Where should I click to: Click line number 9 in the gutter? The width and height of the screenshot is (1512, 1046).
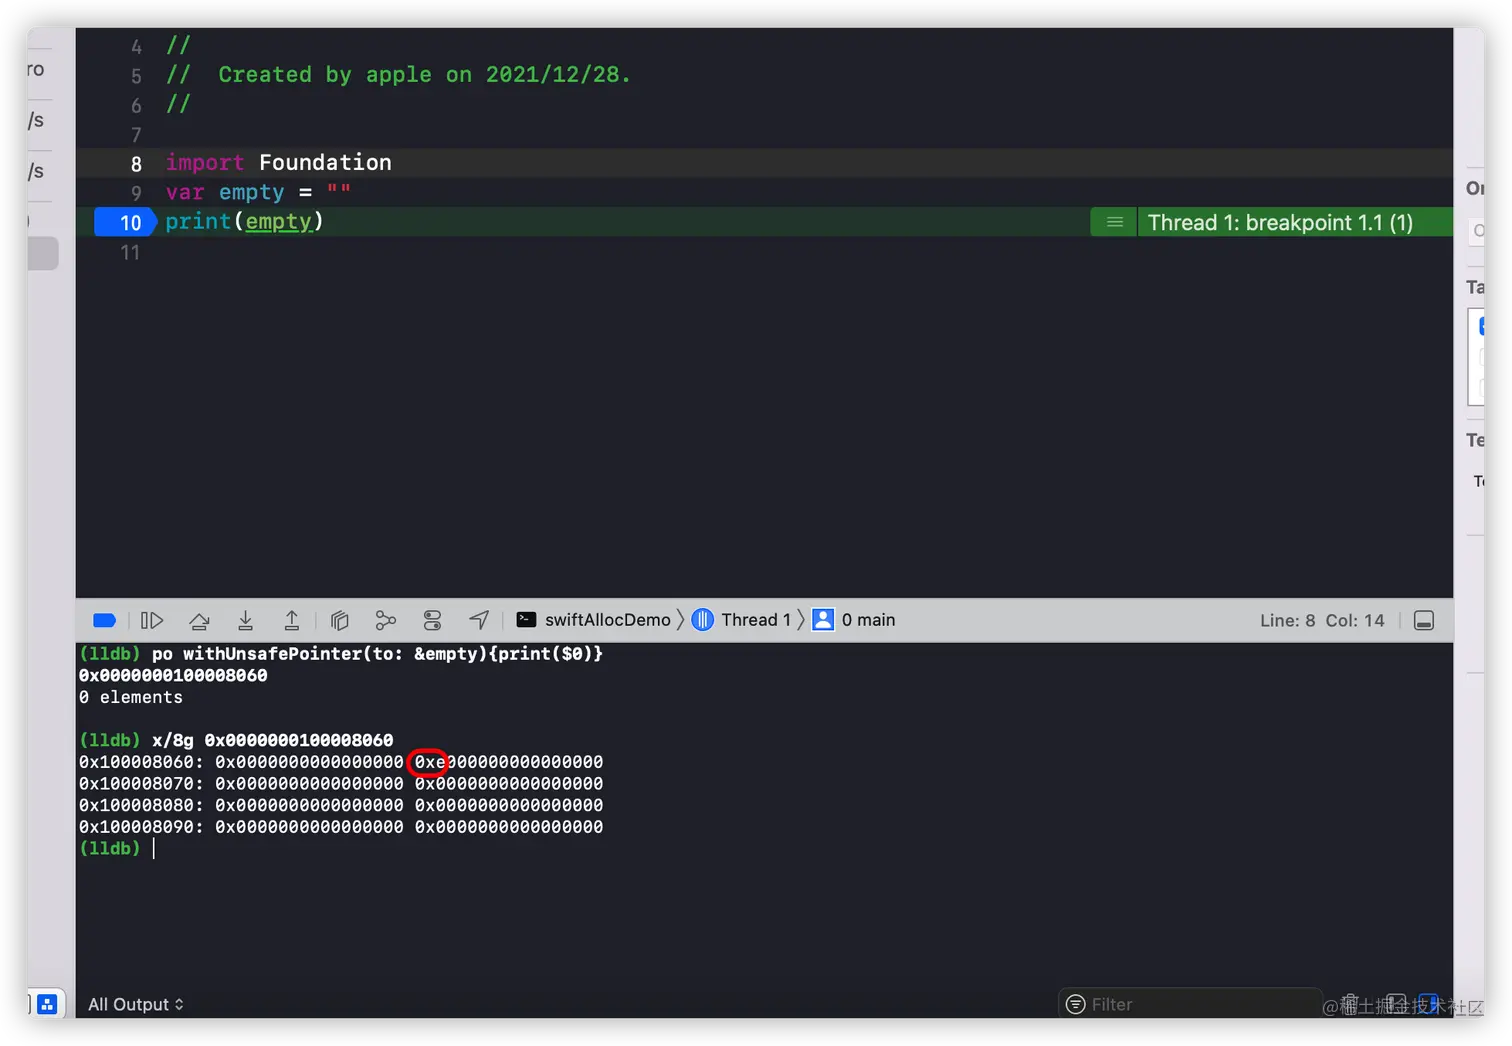click(136, 193)
